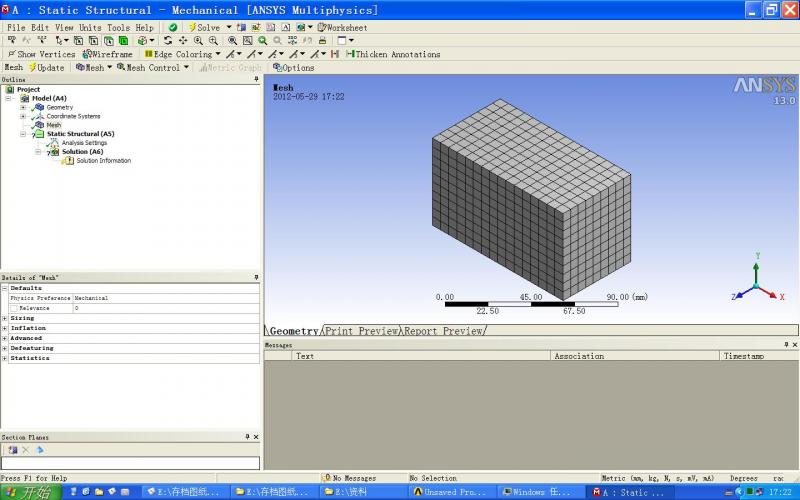Screen dimensions: 800x500
Task: Select Analysis Settings in the outline
Action: 84,143
